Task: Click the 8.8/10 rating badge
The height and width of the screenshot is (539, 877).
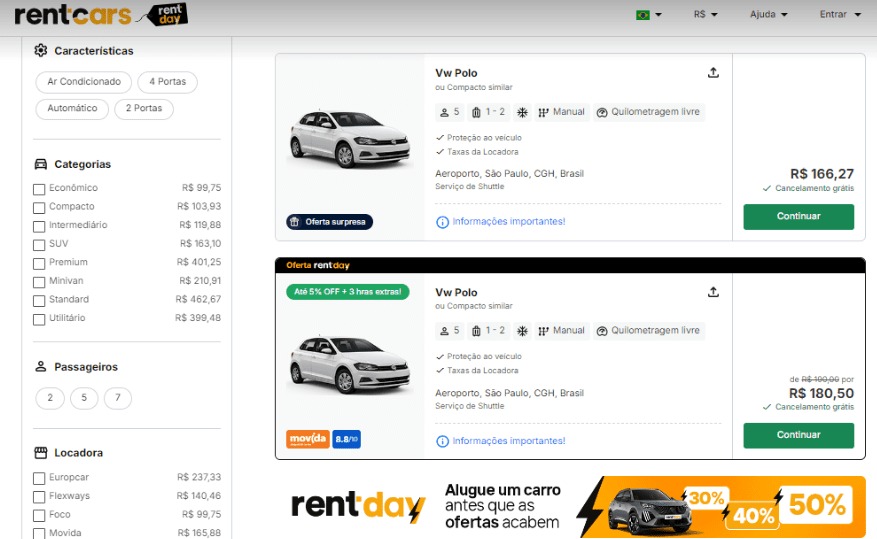Action: tap(346, 439)
